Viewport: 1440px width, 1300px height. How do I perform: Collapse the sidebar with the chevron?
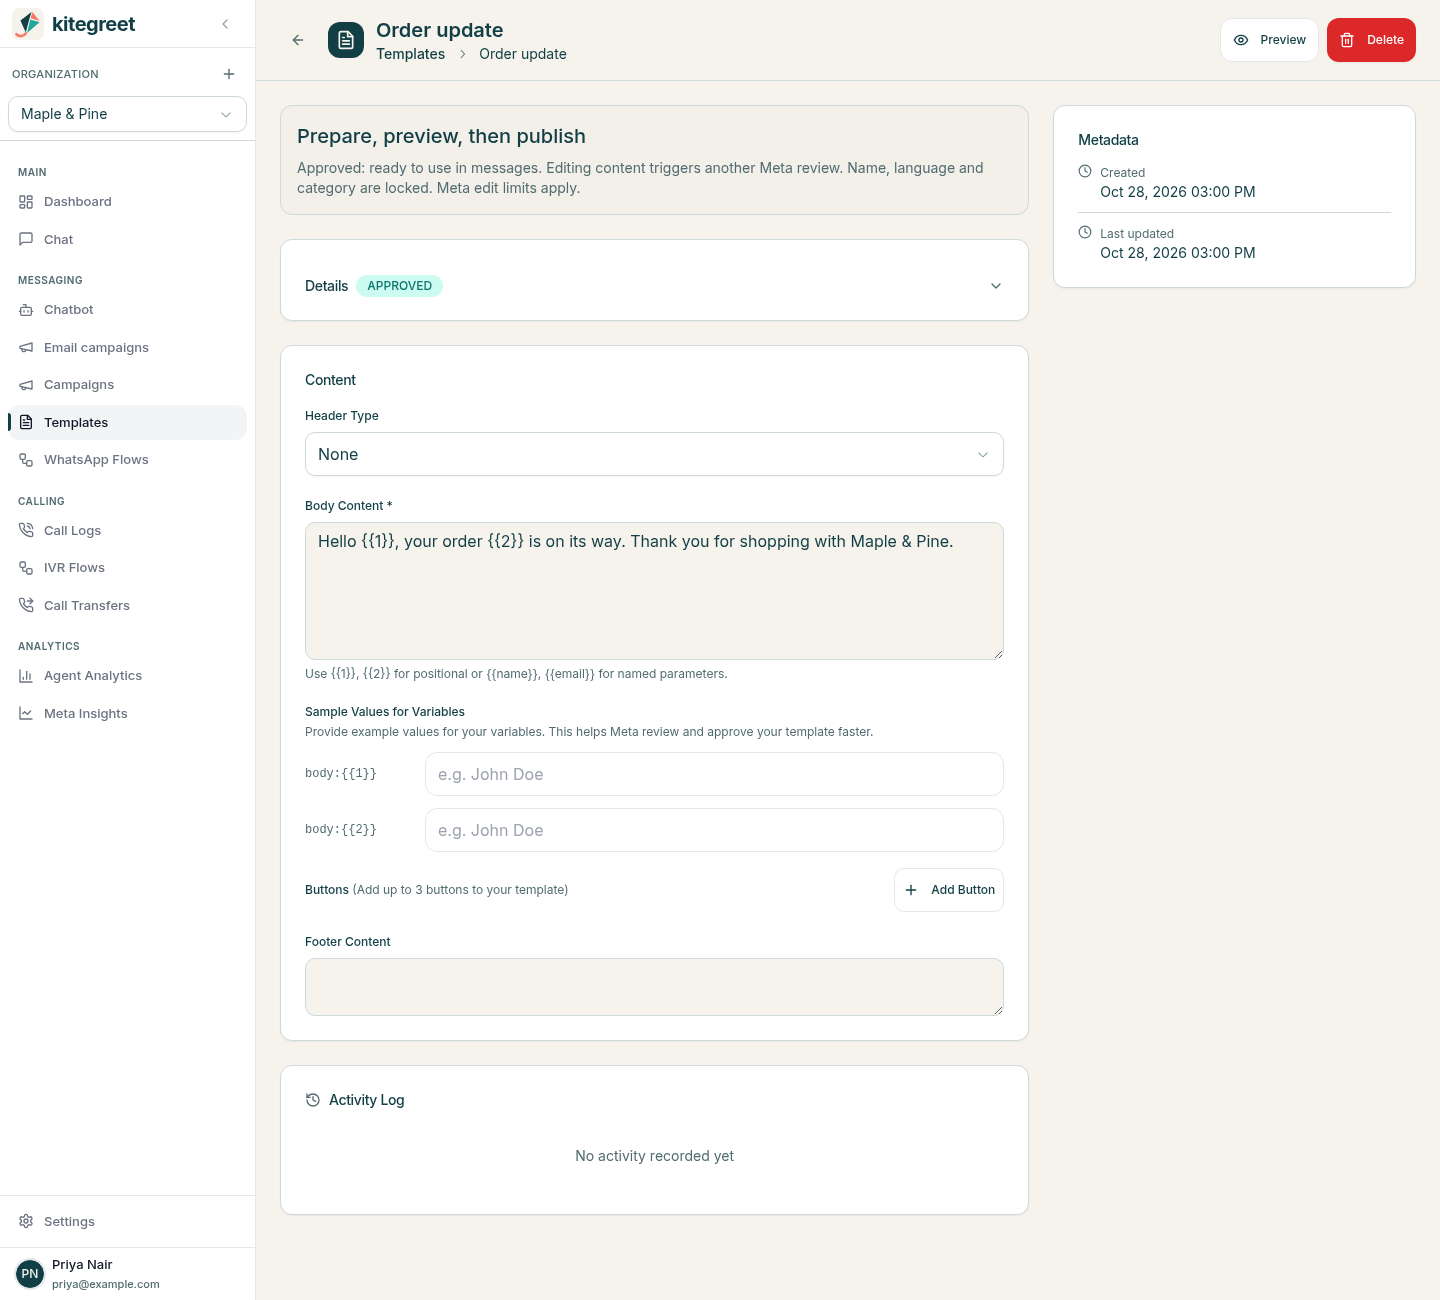(225, 24)
